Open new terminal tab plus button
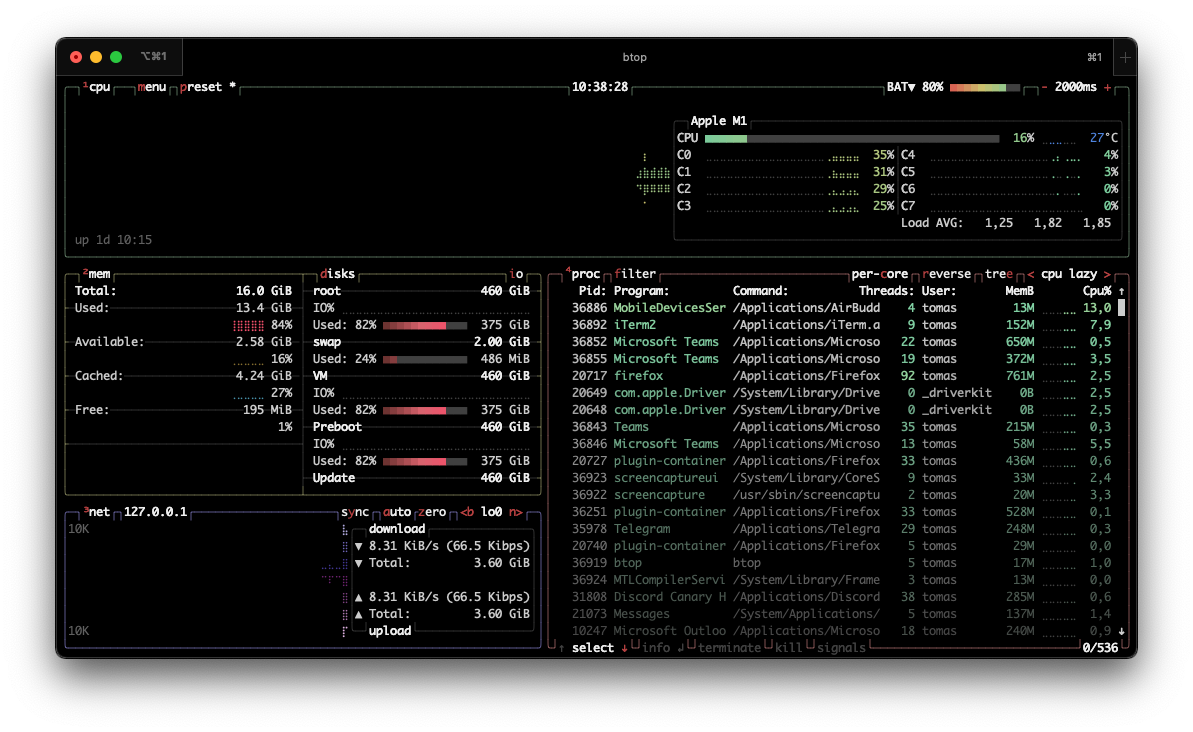This screenshot has width=1193, height=732. coord(1125,57)
